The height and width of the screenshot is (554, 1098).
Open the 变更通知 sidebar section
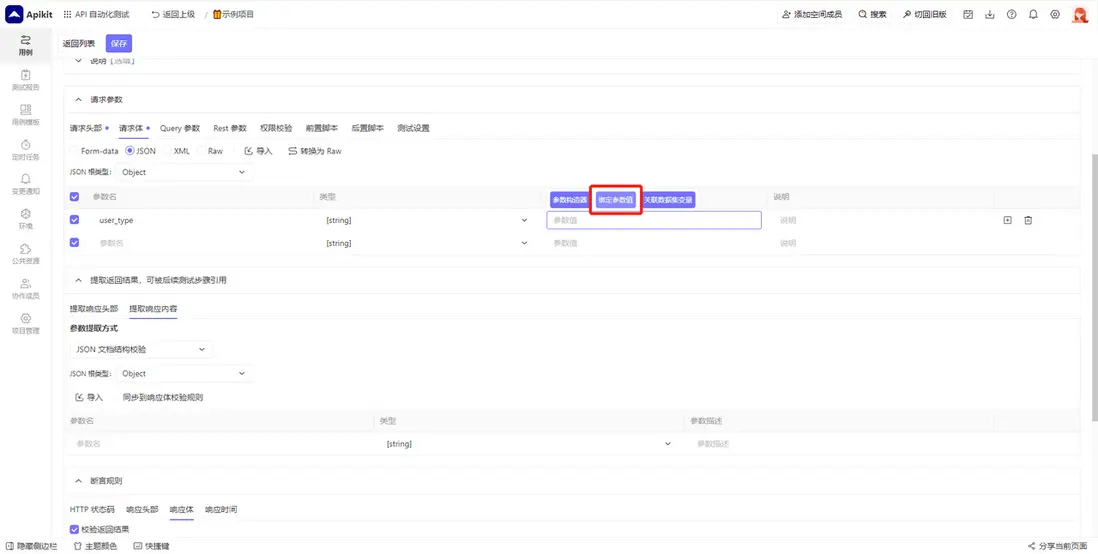[25, 184]
